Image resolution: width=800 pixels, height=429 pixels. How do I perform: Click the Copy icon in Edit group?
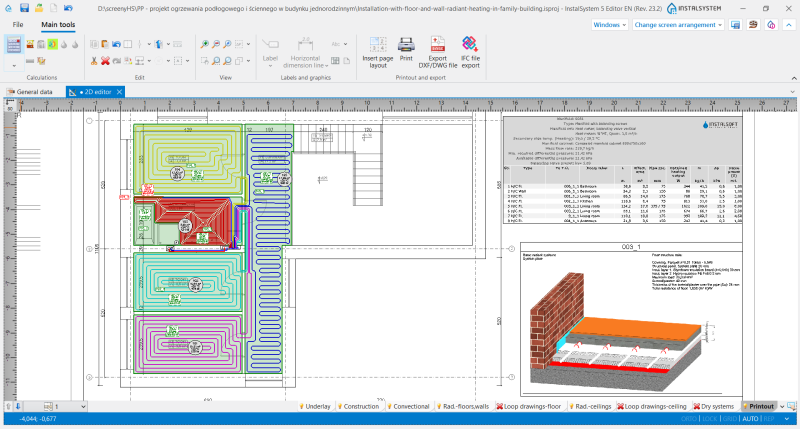(x=94, y=44)
